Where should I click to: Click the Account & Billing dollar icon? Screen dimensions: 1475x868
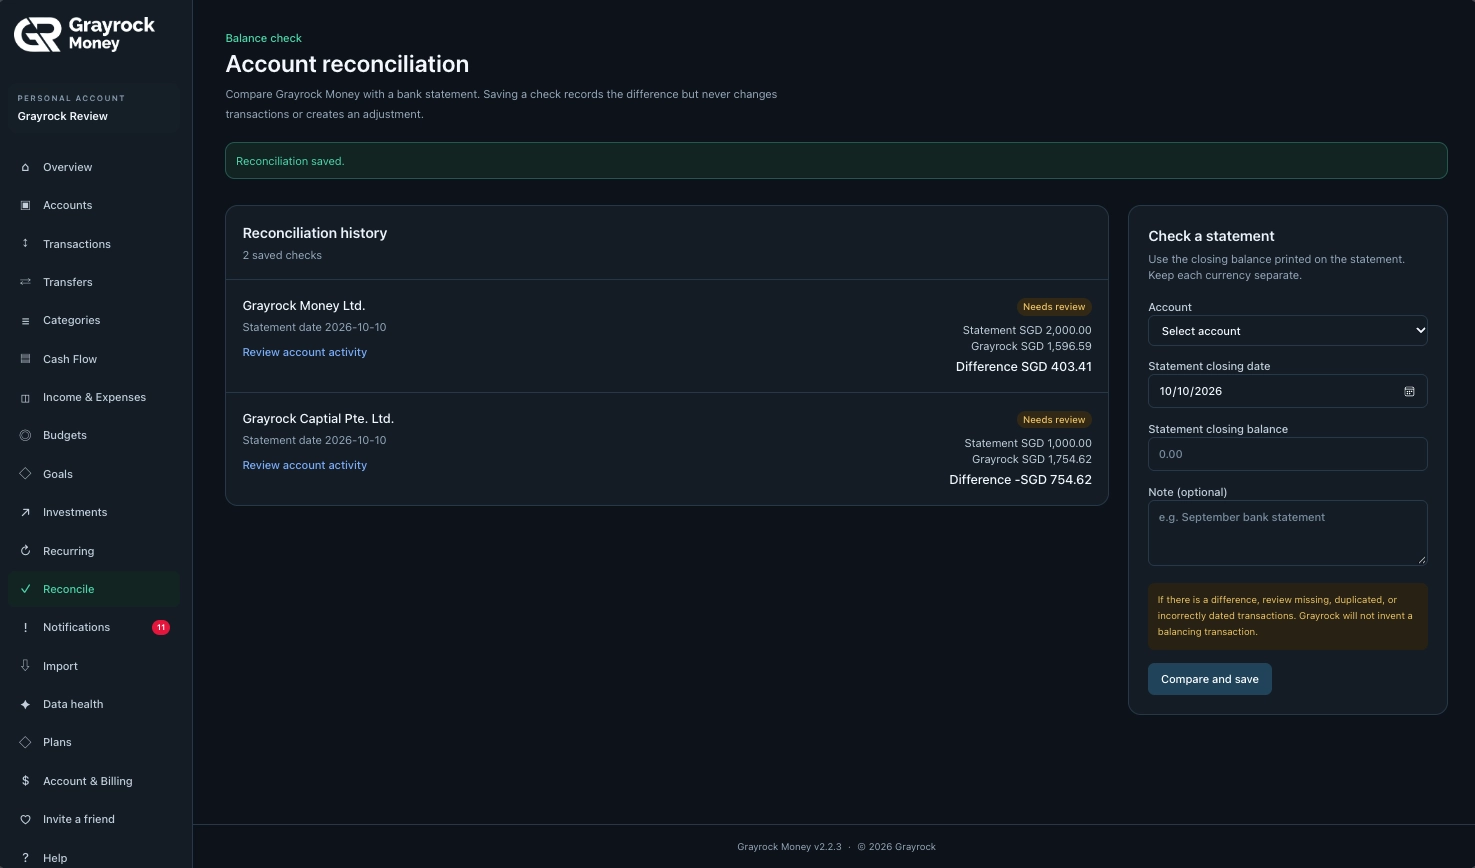[x=25, y=781]
